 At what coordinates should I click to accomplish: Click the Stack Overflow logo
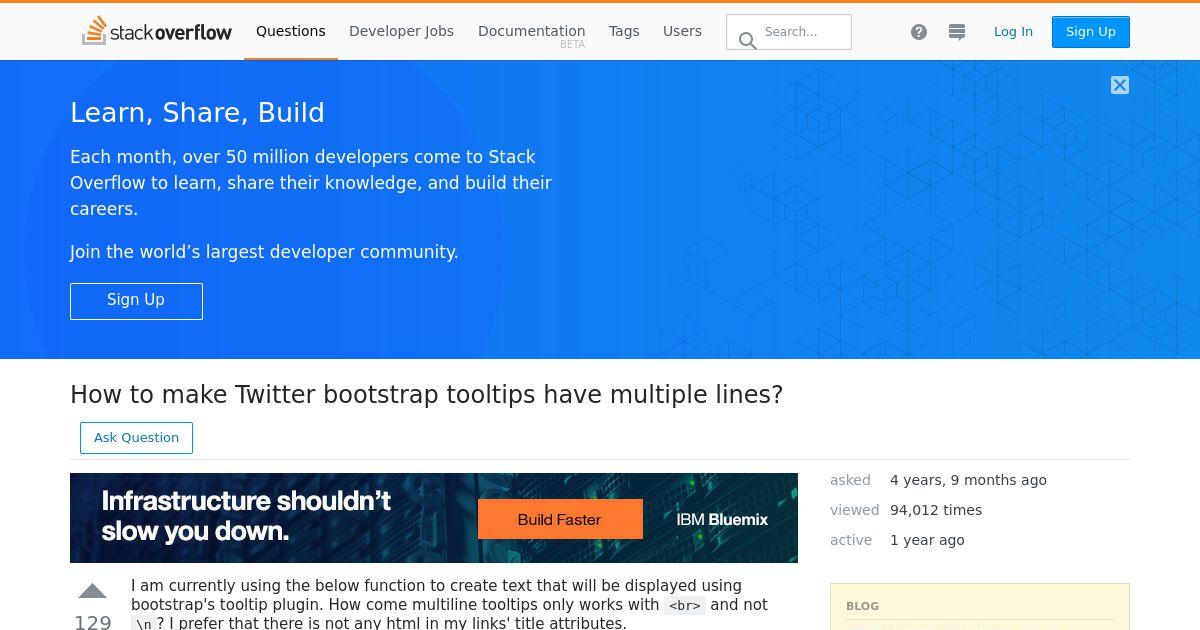[x=157, y=31]
